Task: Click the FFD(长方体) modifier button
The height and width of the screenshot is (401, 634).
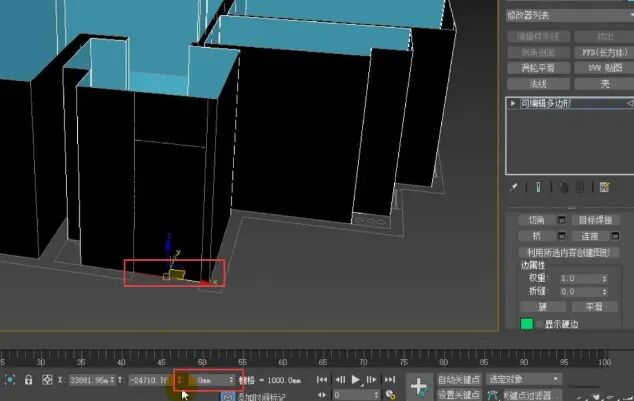Action: coord(605,53)
